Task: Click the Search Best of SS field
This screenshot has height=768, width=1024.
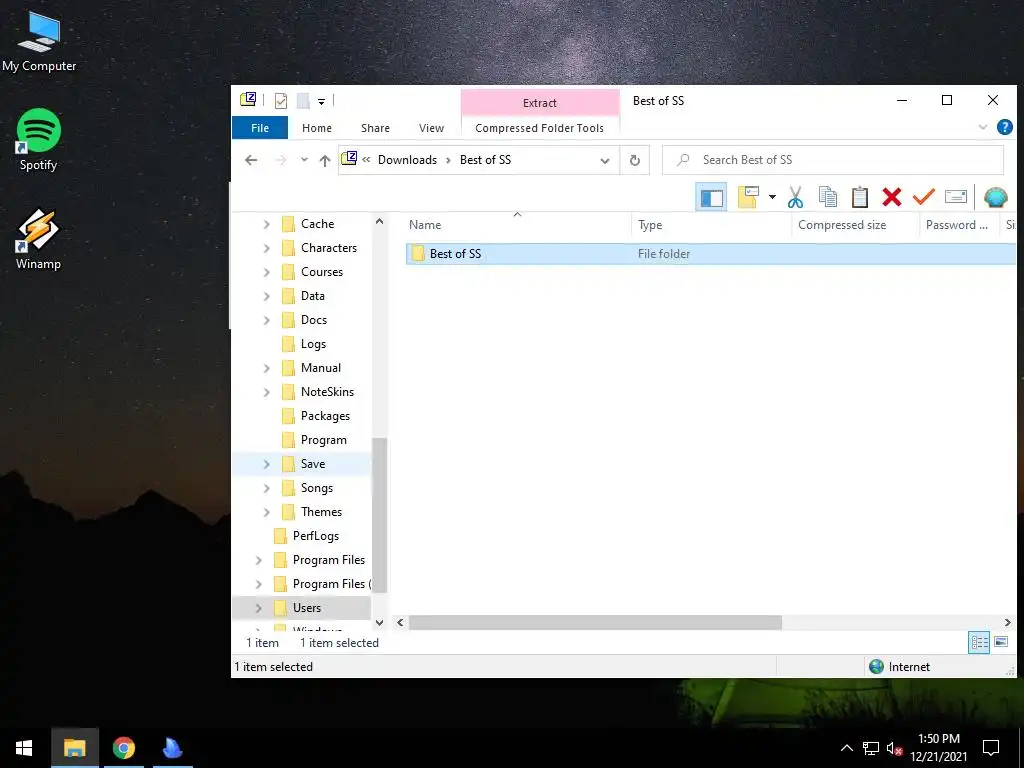Action: [833, 160]
